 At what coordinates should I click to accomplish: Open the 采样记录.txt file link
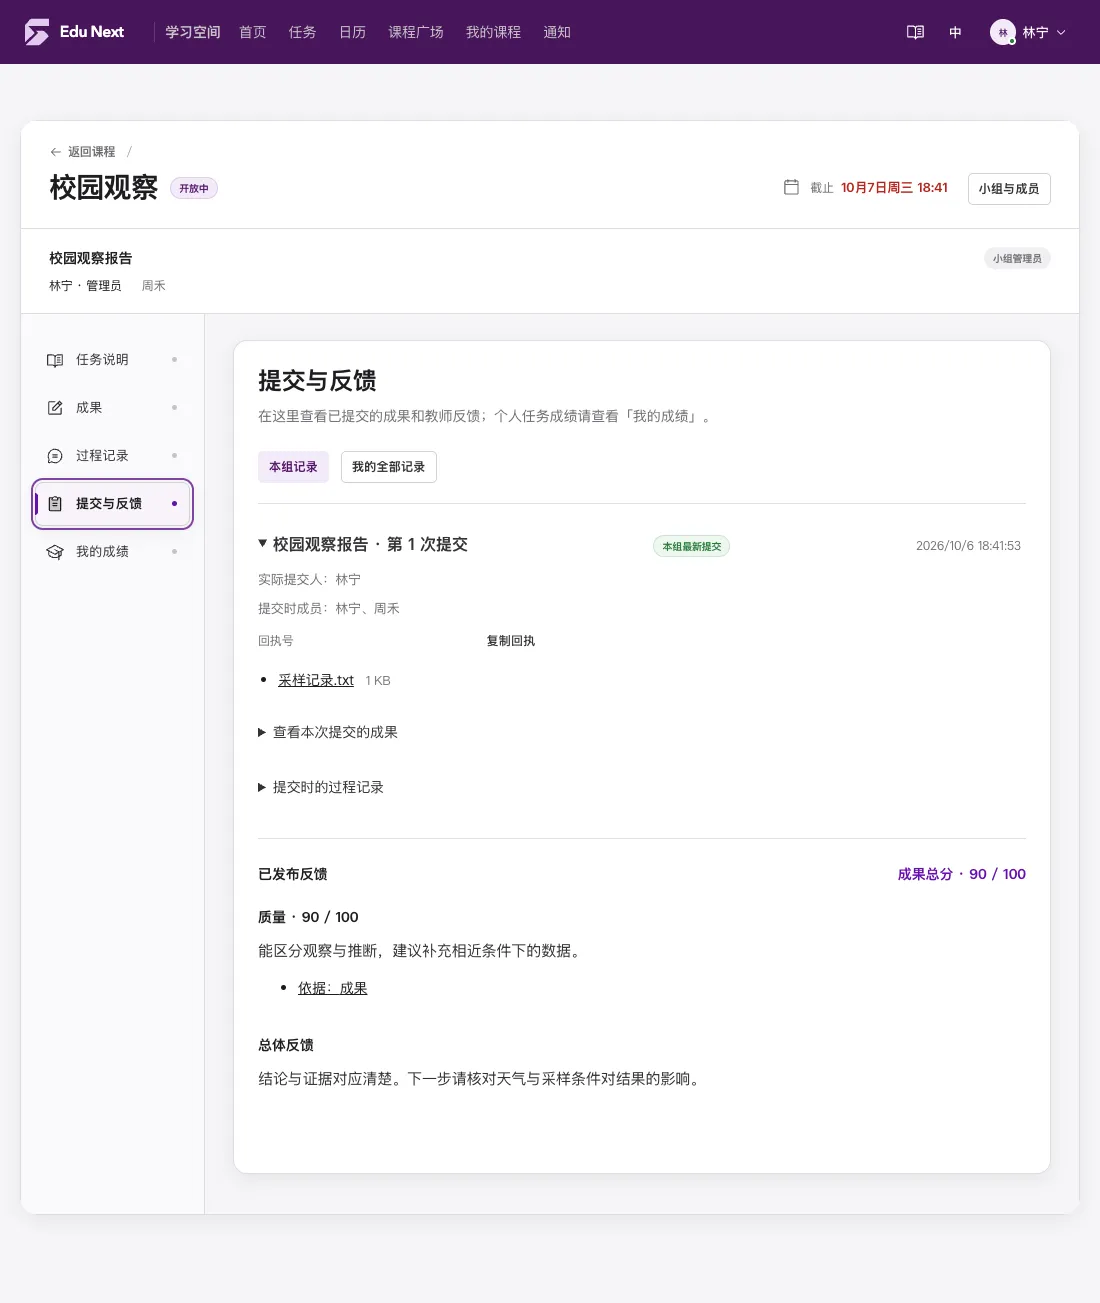[316, 680]
